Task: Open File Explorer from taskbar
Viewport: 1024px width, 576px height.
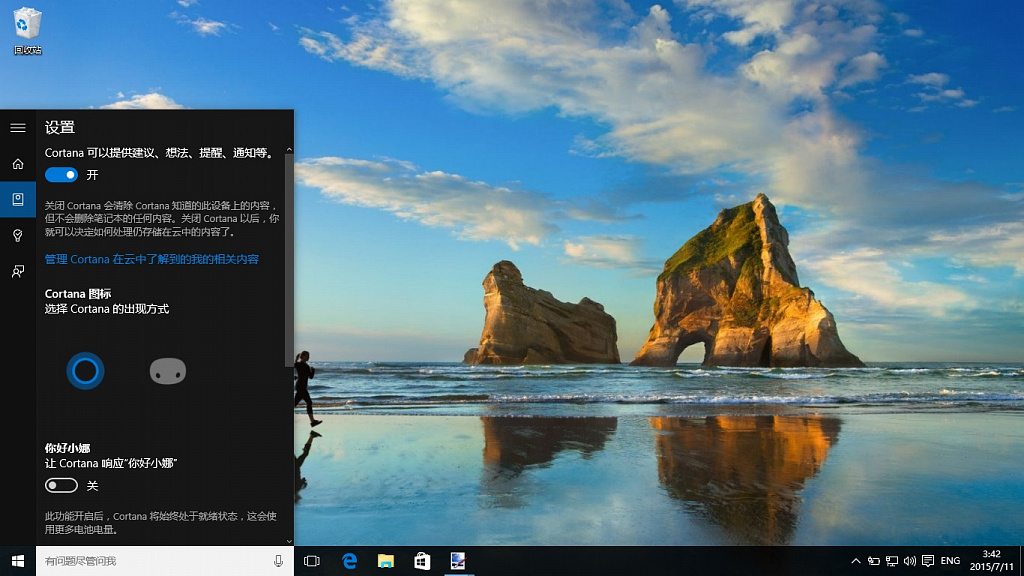Action: 386,561
